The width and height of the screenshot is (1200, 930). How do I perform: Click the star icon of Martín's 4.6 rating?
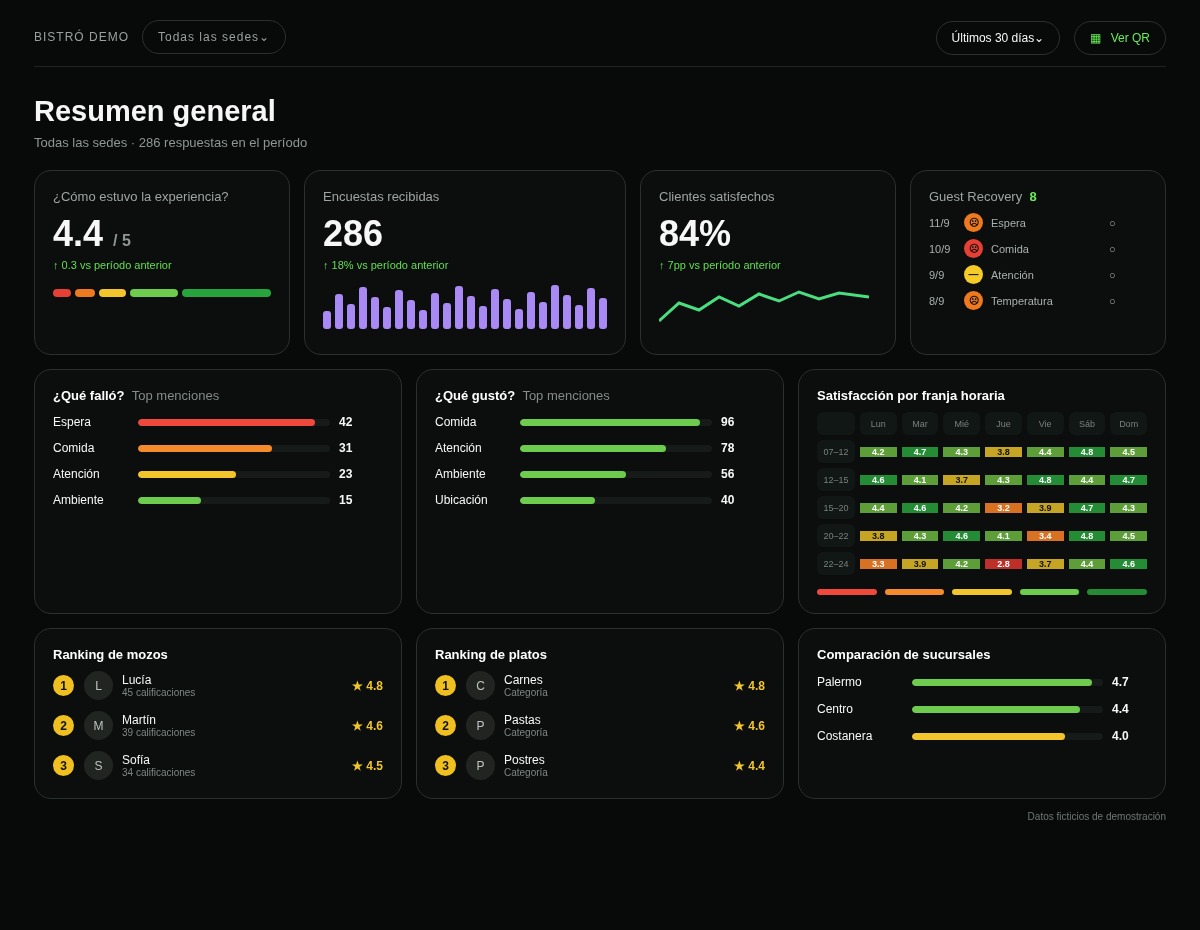coord(357,726)
